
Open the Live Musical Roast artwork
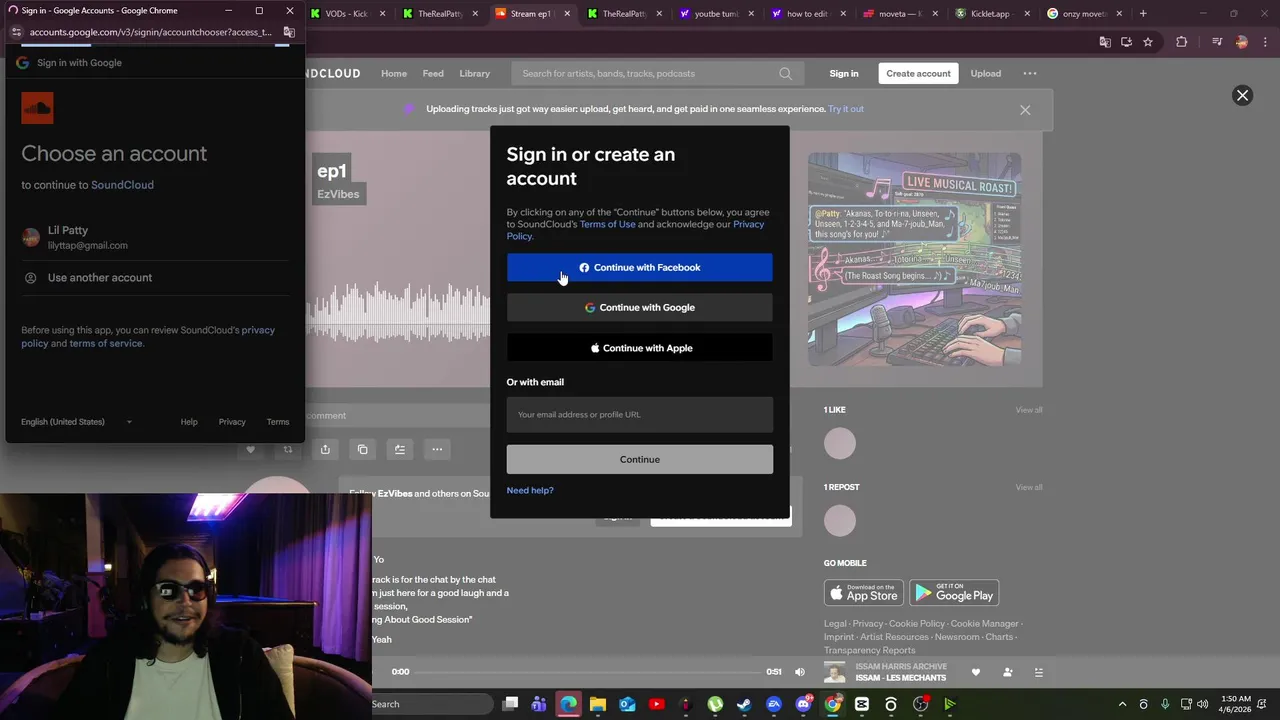point(915,259)
